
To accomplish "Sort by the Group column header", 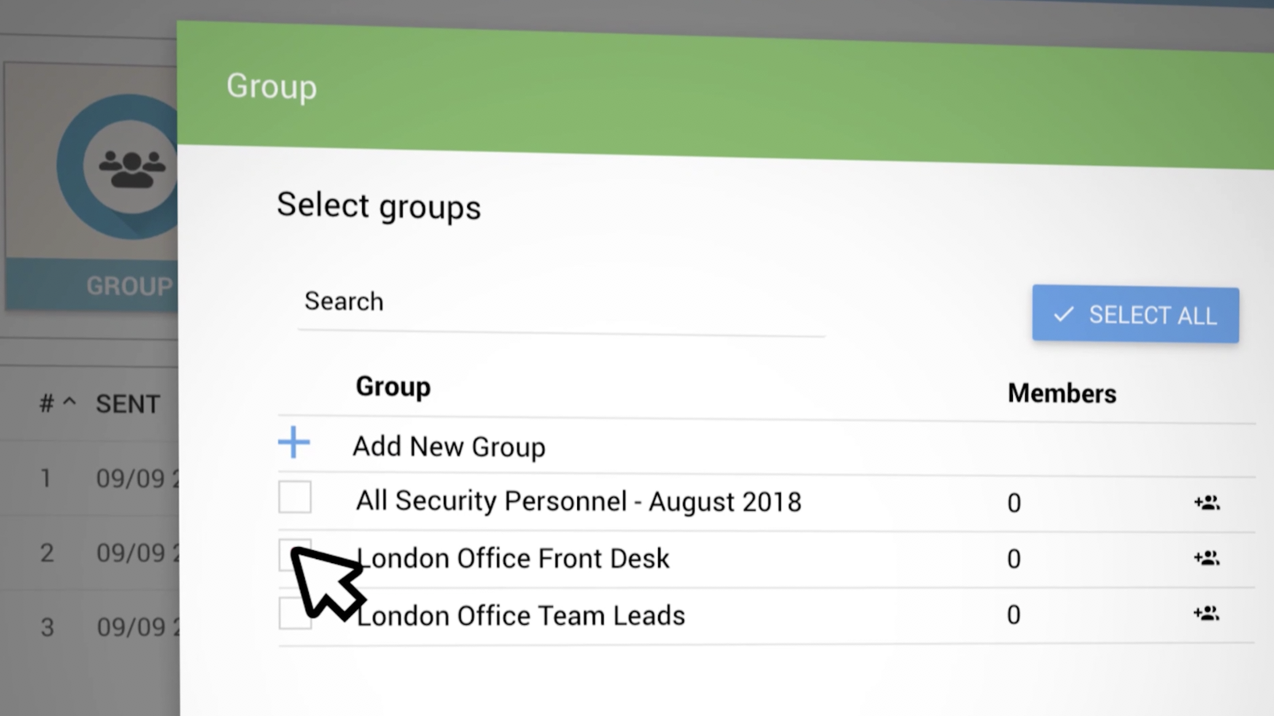I will (393, 388).
